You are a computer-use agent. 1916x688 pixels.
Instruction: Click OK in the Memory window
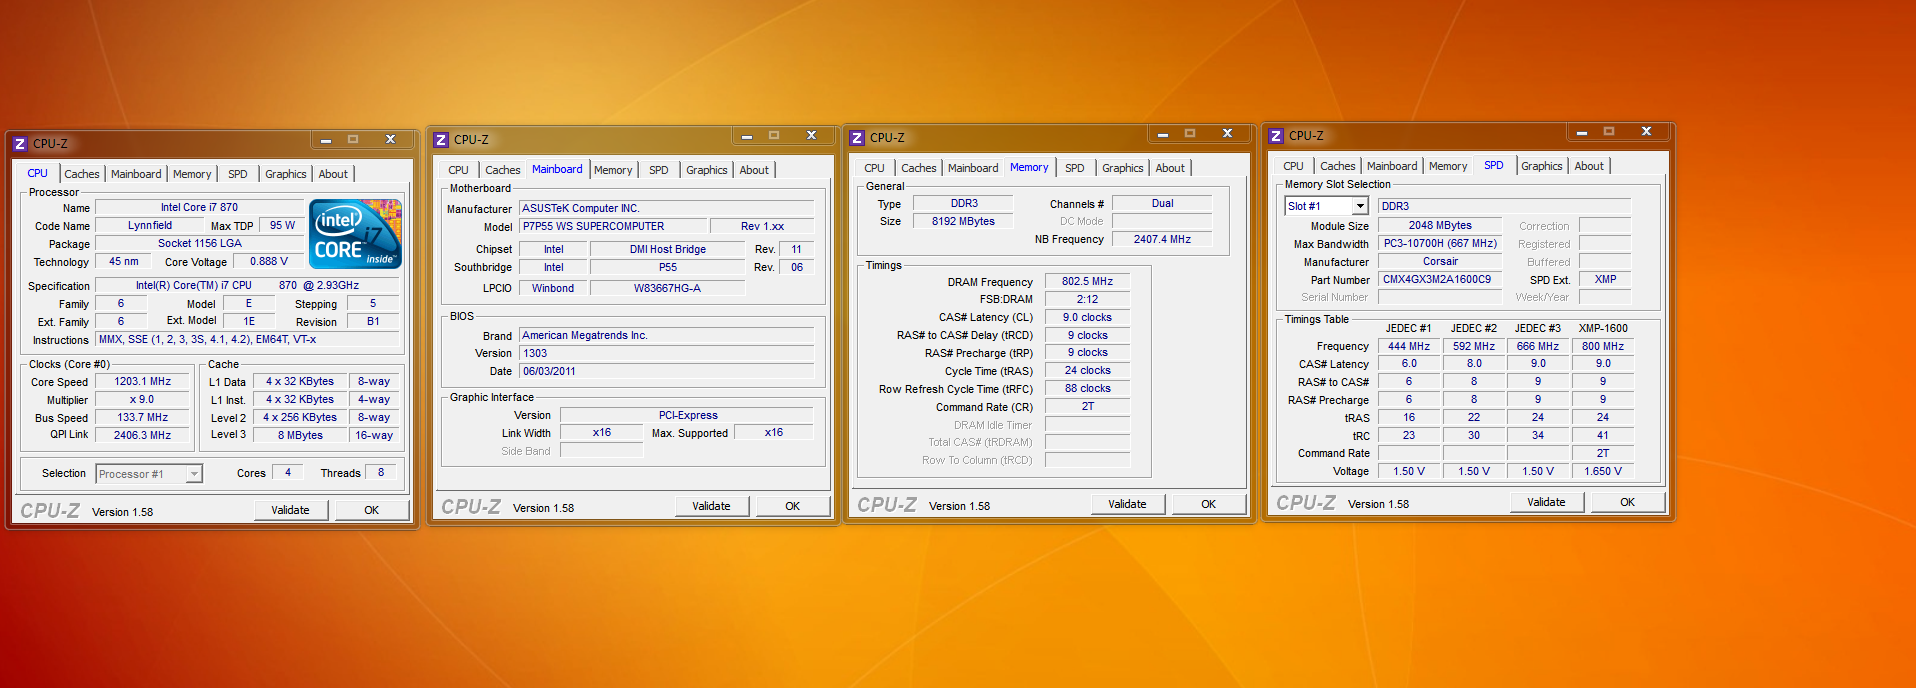tap(1208, 504)
